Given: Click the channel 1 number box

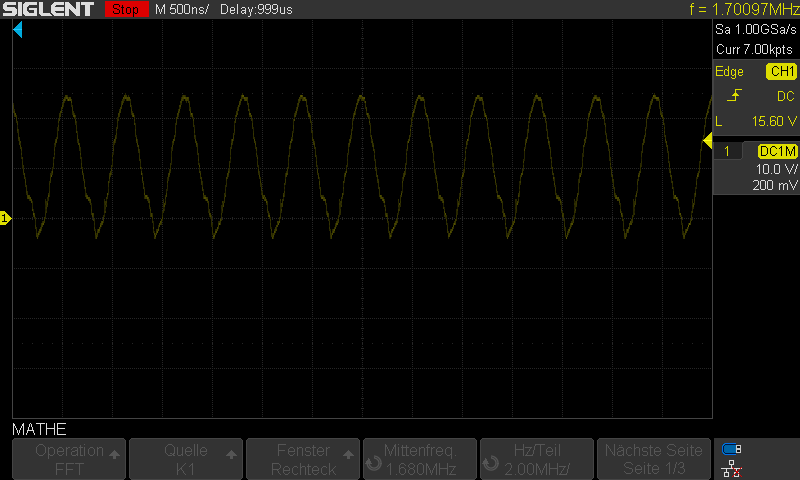Looking at the screenshot, I should pyautogui.click(x=727, y=151).
